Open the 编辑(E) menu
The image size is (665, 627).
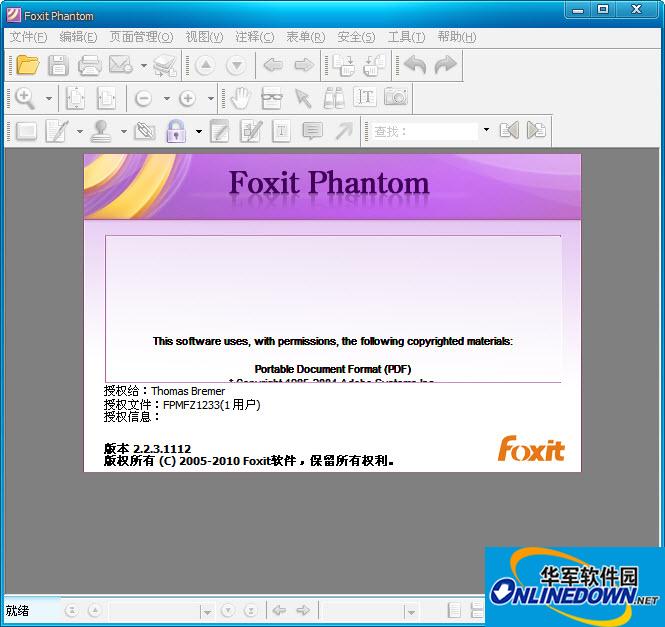click(x=78, y=37)
